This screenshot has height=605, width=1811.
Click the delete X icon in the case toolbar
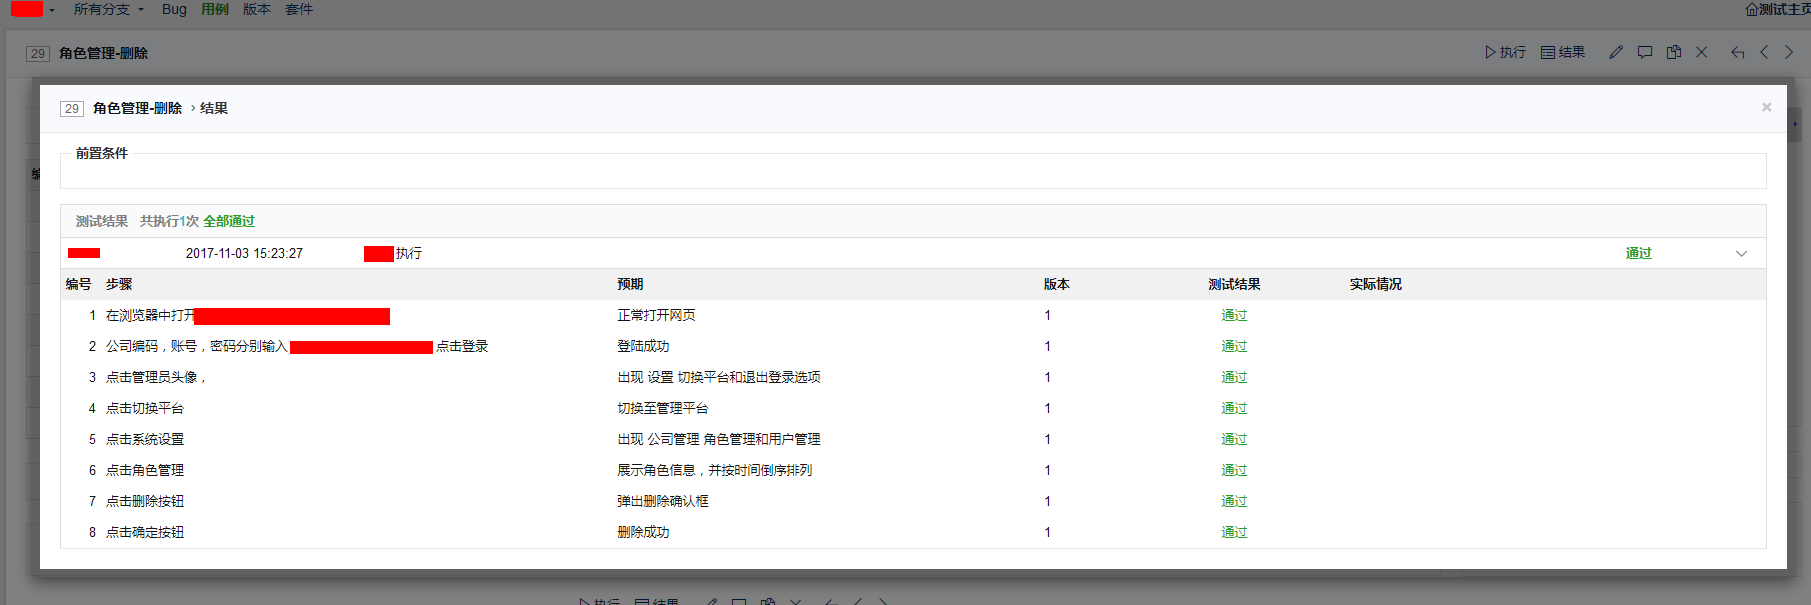coord(1702,52)
